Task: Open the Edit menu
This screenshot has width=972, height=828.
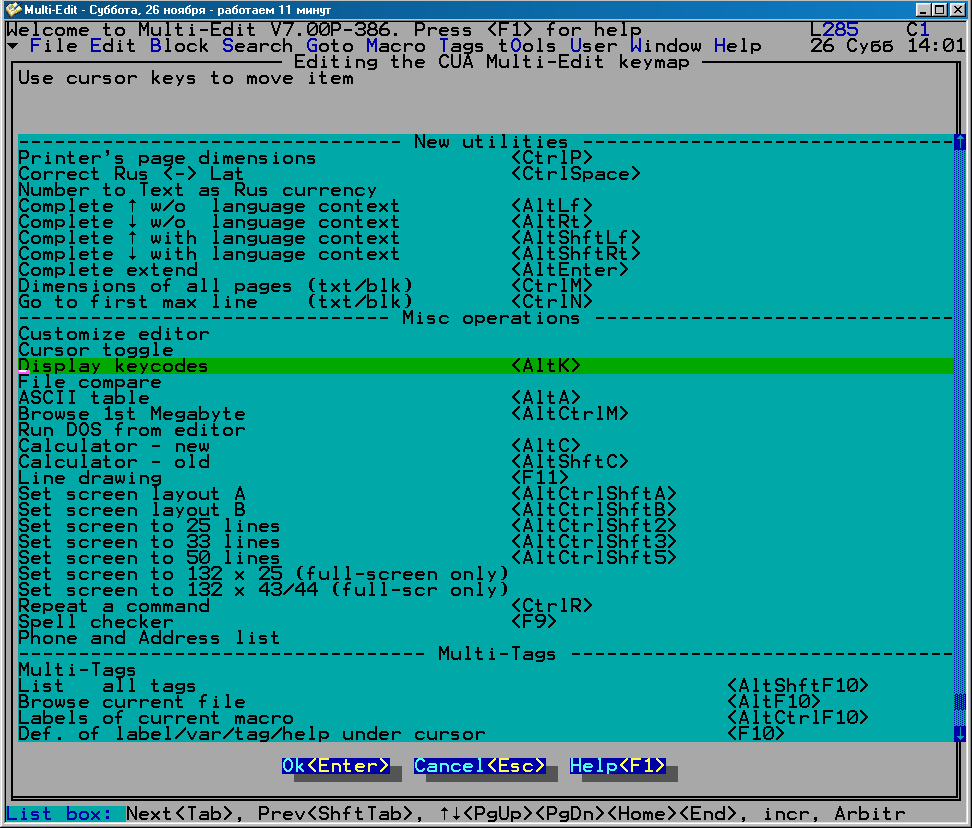Action: 113,46
